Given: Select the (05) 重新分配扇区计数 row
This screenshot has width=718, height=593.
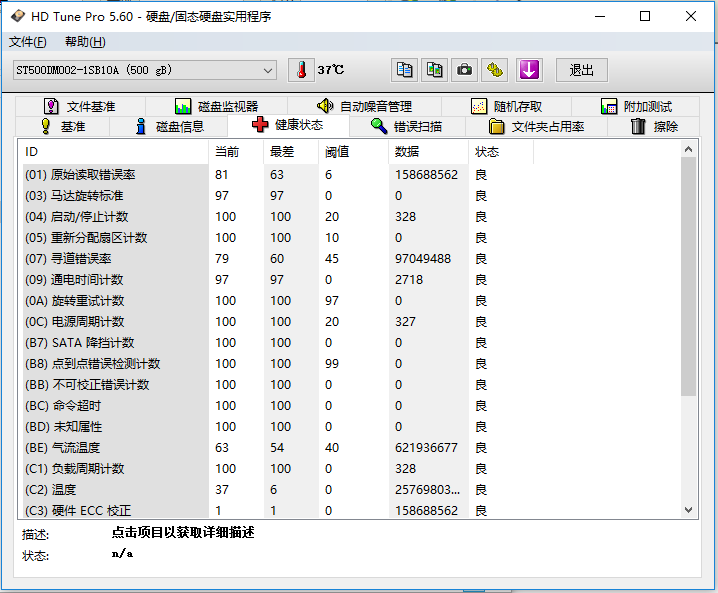Looking at the screenshot, I should [277, 238].
